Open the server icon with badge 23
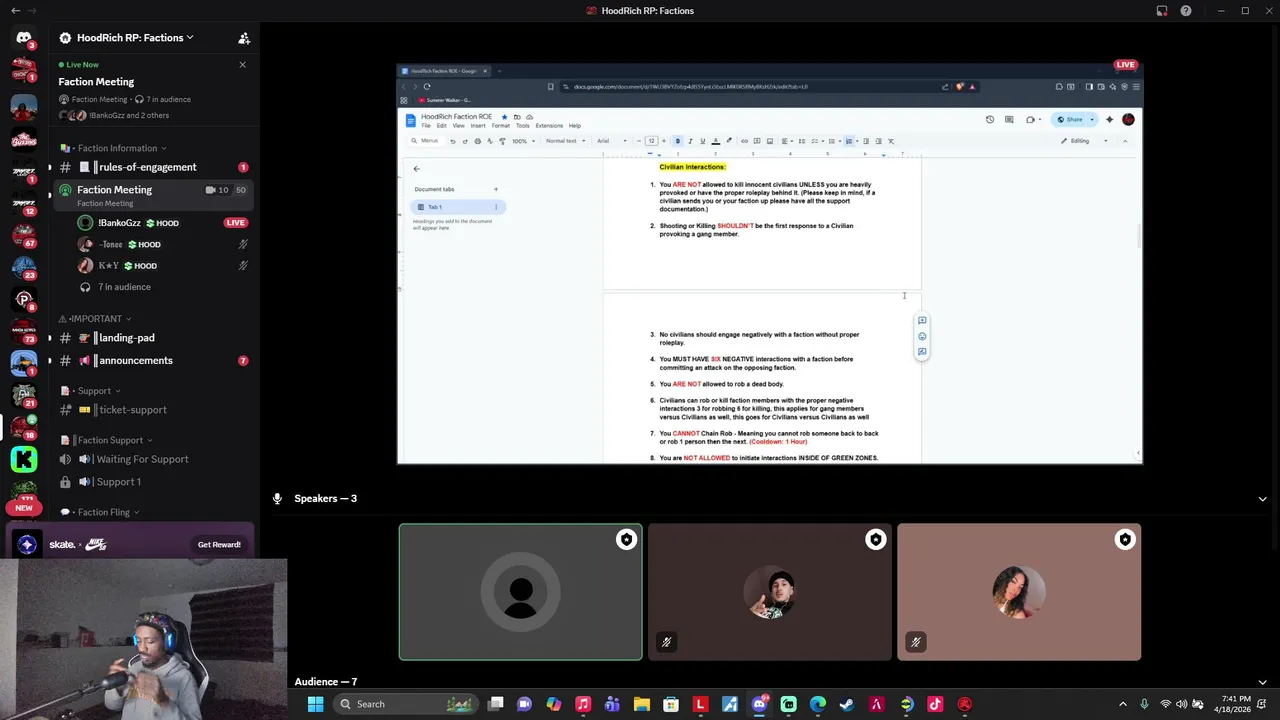This screenshot has width=1280, height=720. [24, 267]
